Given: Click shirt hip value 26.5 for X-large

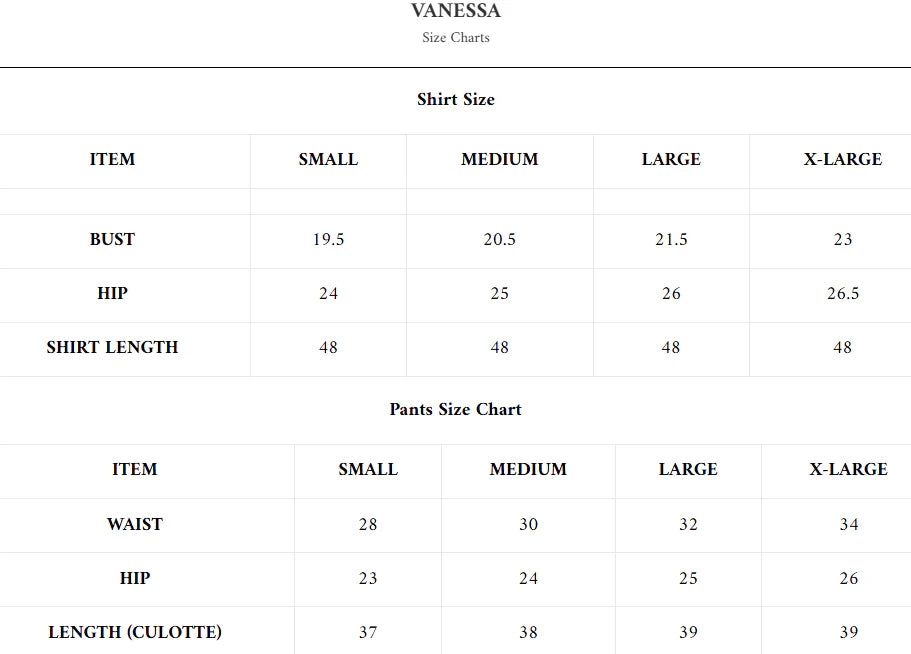Looking at the screenshot, I should 843,293.
